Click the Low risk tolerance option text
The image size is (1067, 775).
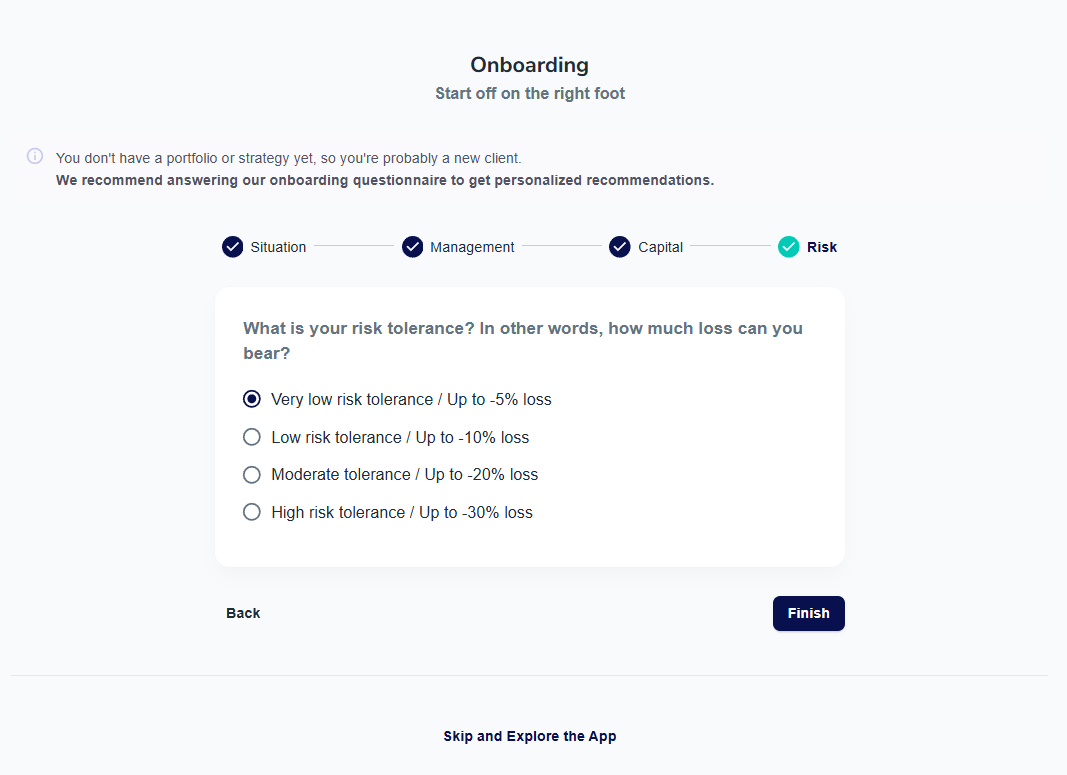tap(400, 438)
